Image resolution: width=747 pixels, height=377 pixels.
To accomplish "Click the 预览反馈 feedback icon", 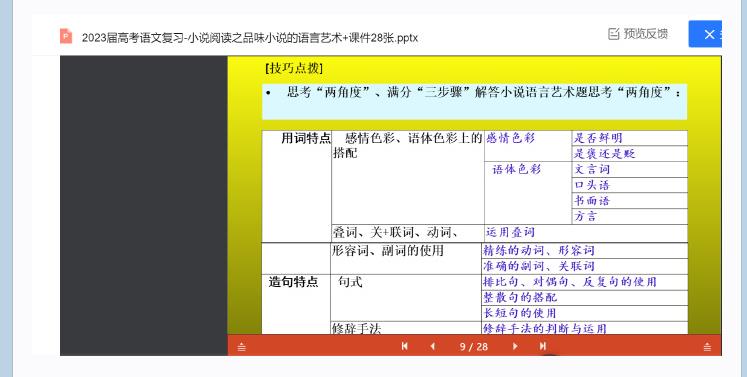I will [x=614, y=34].
